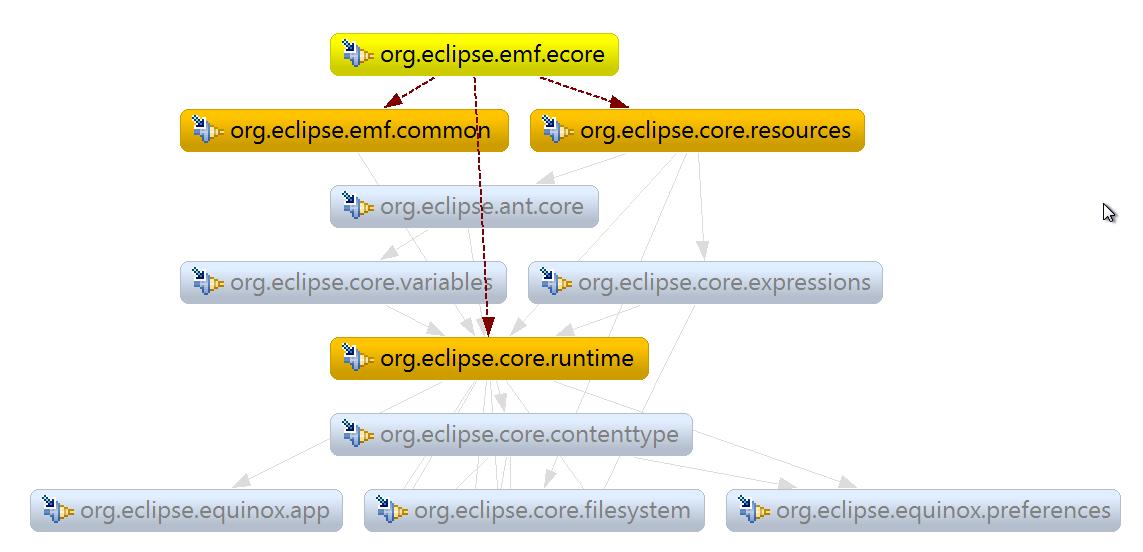Select the org.eclipse.core.resources node label
This screenshot has width=1143, height=552.
[x=715, y=131]
